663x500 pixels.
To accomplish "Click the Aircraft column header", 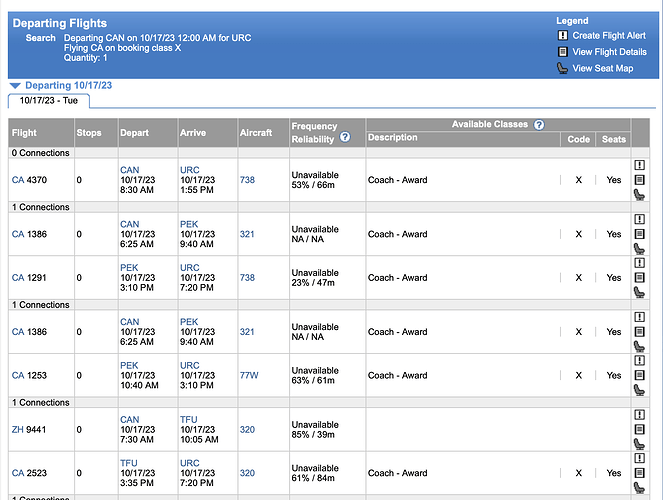I will pyautogui.click(x=256, y=133).
